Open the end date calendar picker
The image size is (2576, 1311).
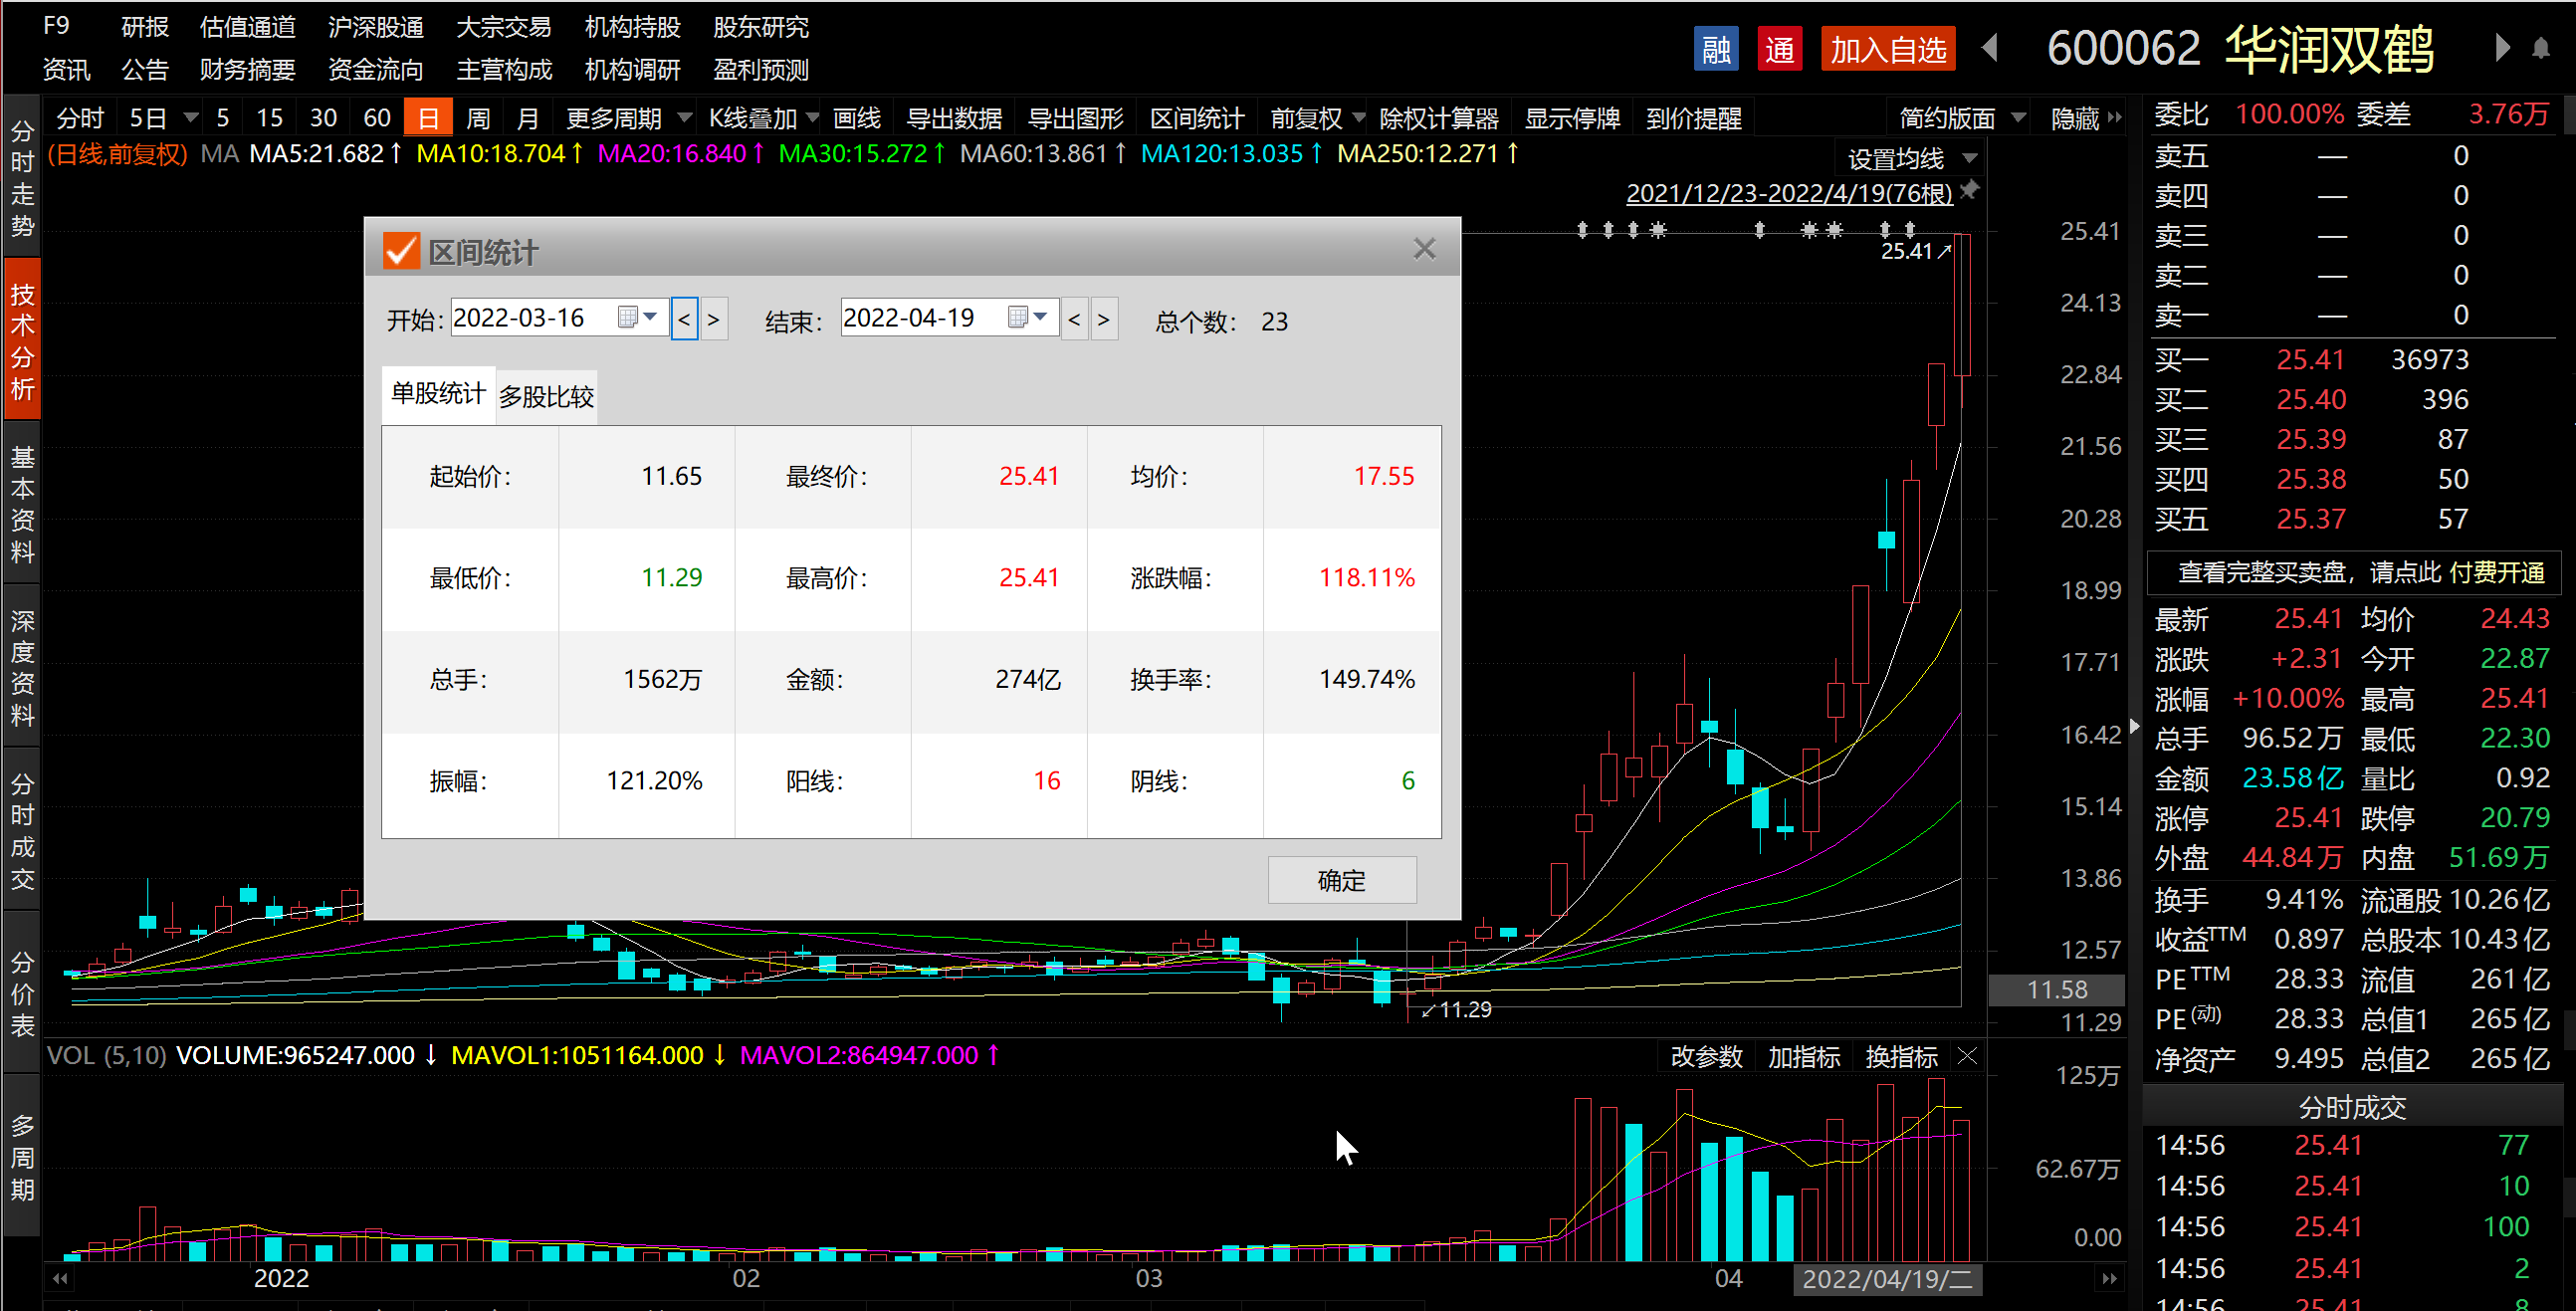[x=1027, y=317]
